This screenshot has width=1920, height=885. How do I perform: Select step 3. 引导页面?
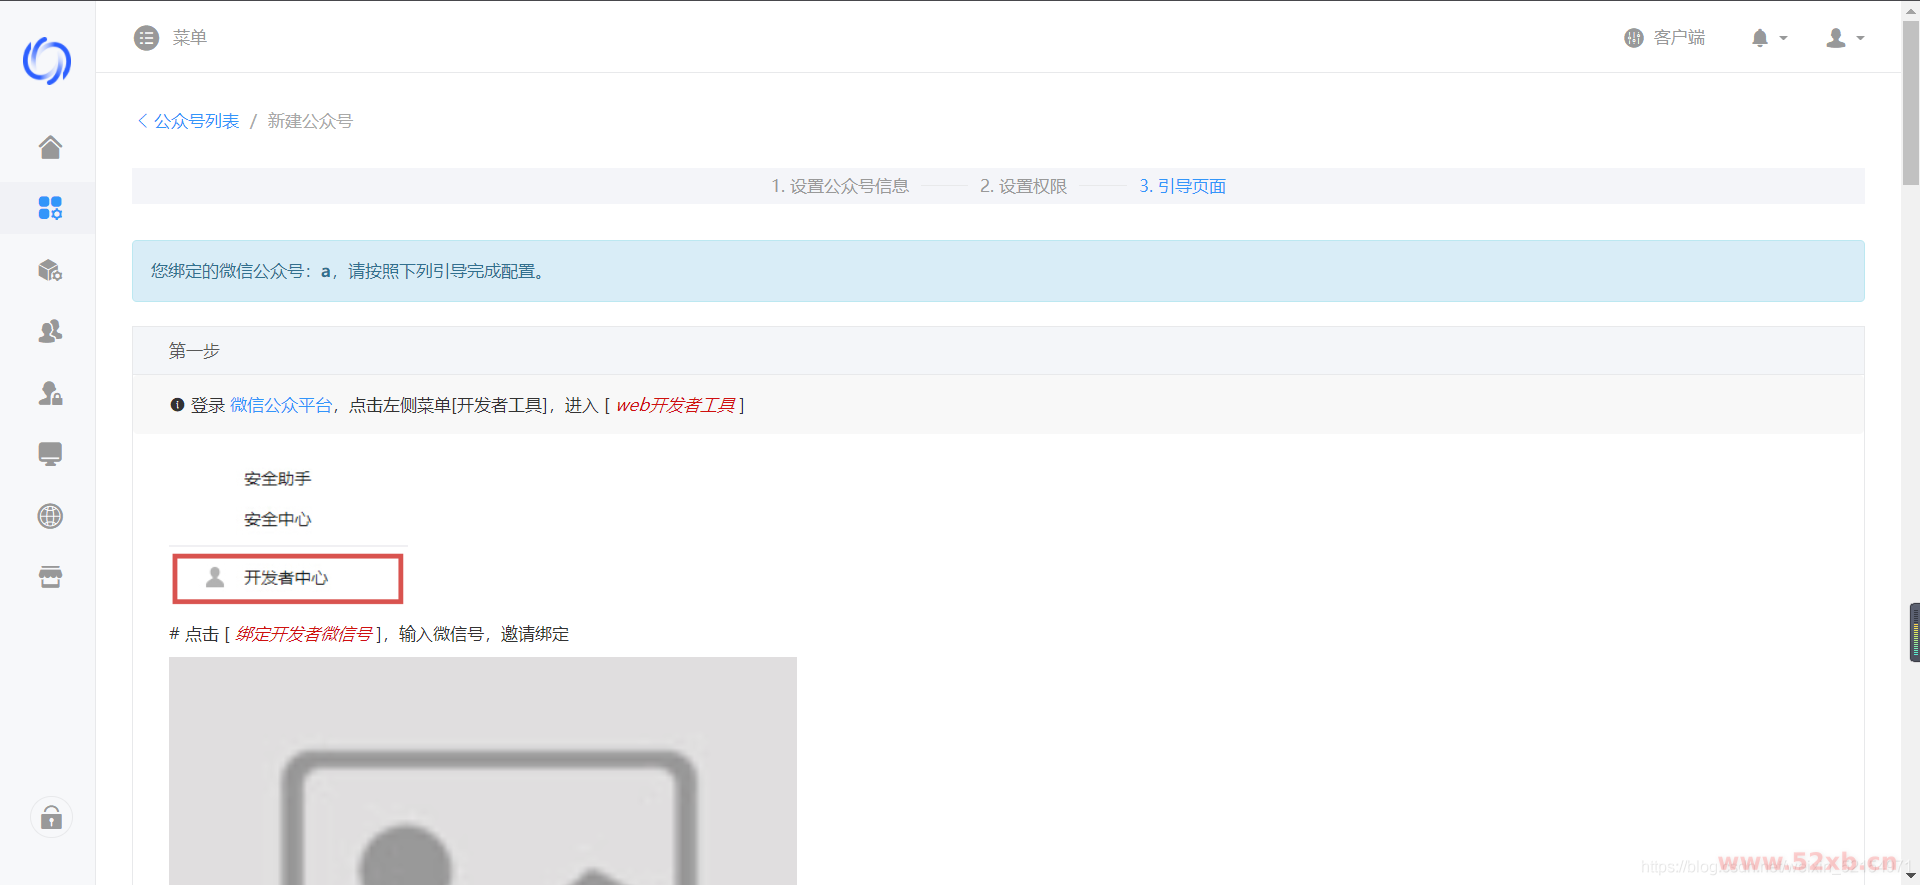(1182, 186)
